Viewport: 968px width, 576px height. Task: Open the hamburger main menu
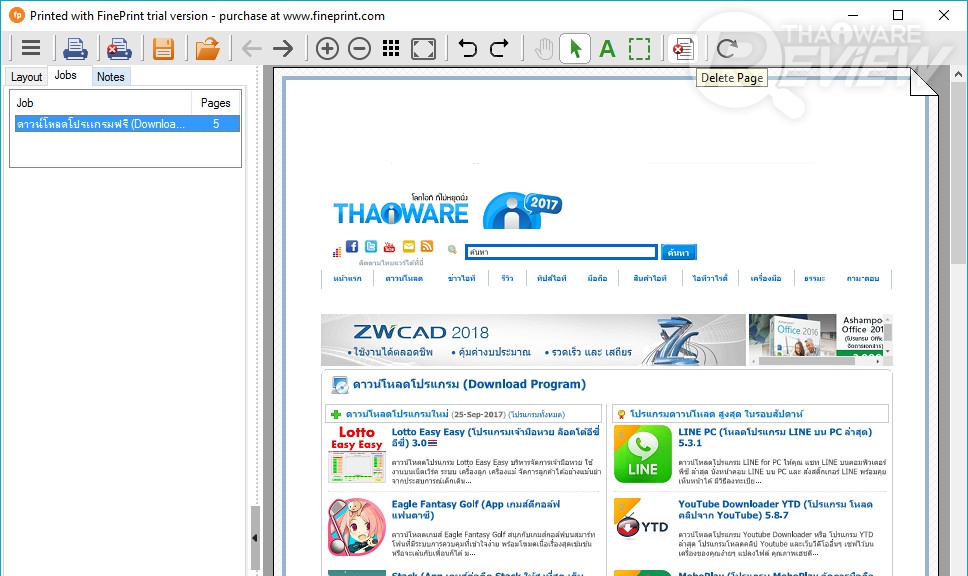tap(30, 48)
